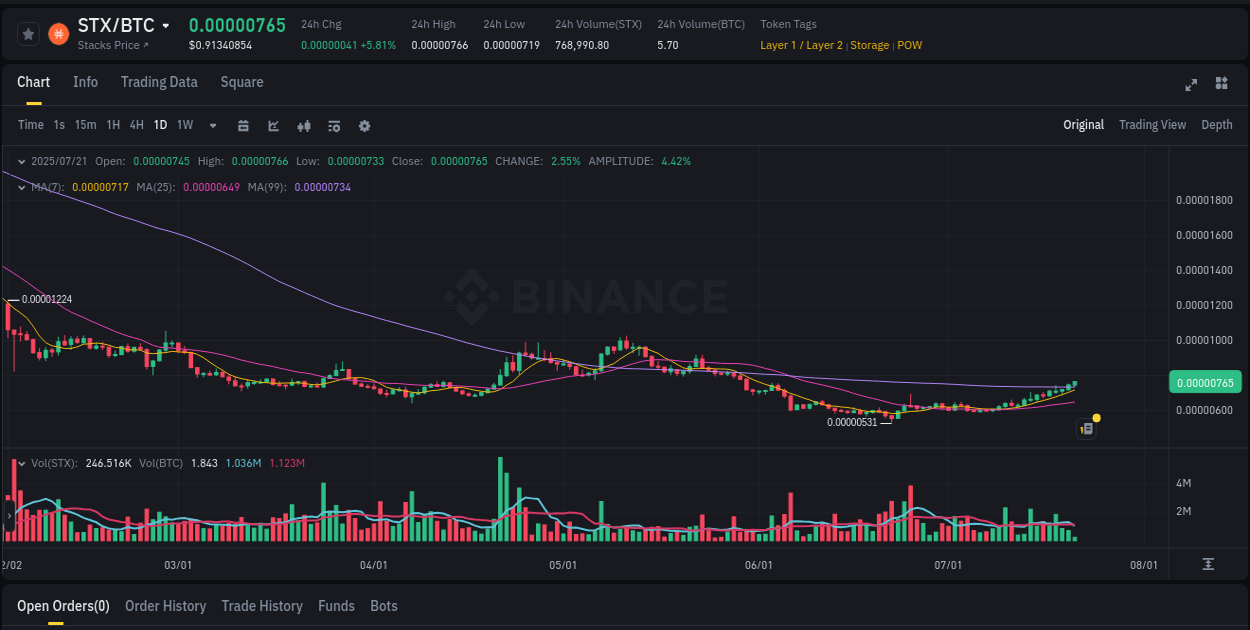Click the STX token logo icon
The height and width of the screenshot is (630, 1250).
pyautogui.click(x=58, y=33)
